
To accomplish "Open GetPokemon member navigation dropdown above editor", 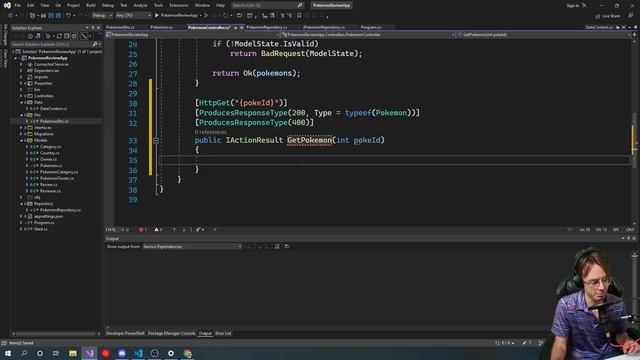I will click(x=544, y=35).
